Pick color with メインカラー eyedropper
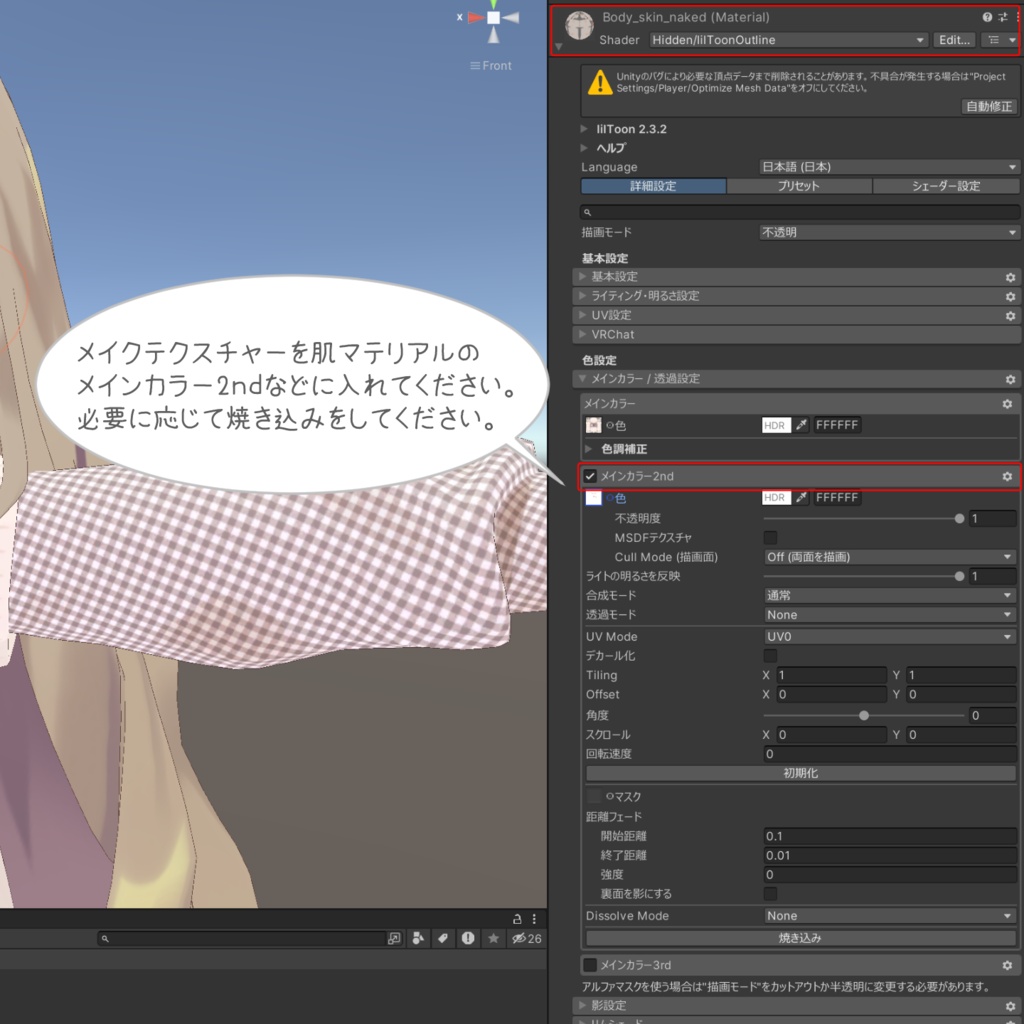The image size is (1024, 1024). point(801,425)
